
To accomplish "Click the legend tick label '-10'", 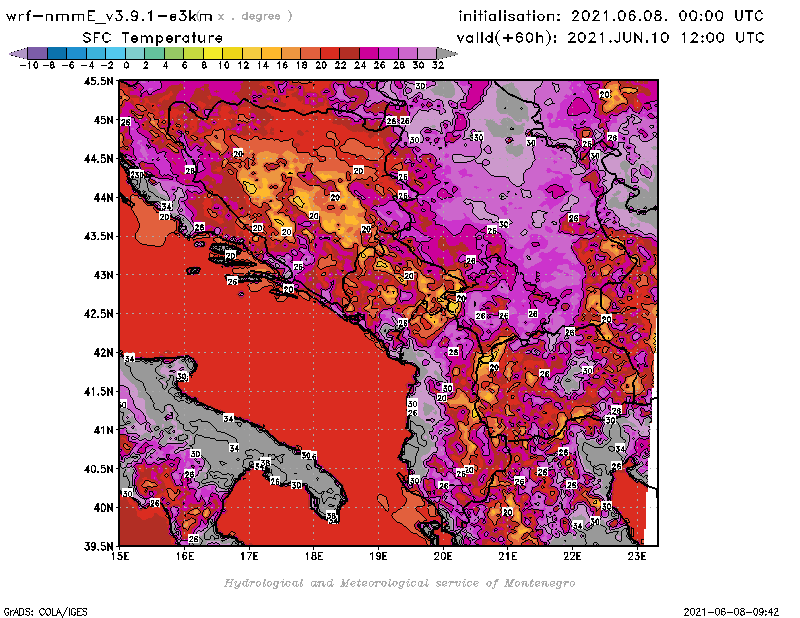I will [29, 65].
